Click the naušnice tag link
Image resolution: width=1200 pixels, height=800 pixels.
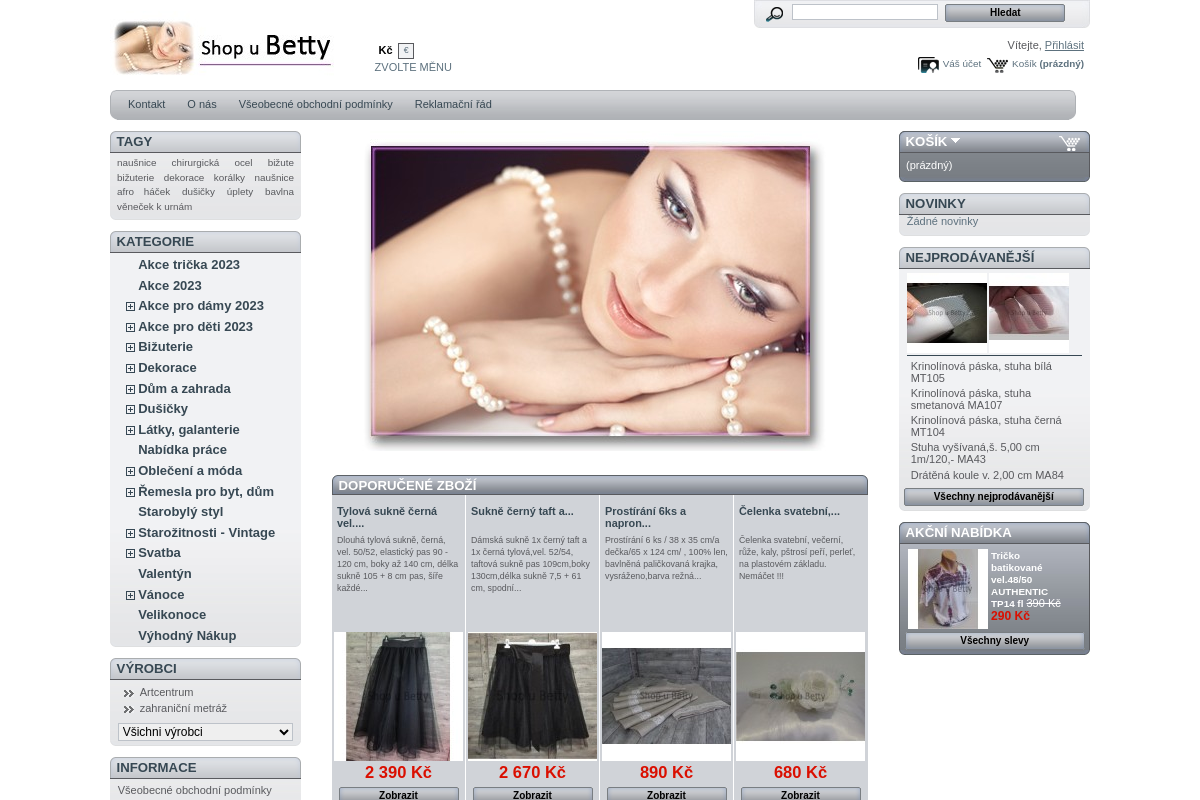(x=136, y=162)
